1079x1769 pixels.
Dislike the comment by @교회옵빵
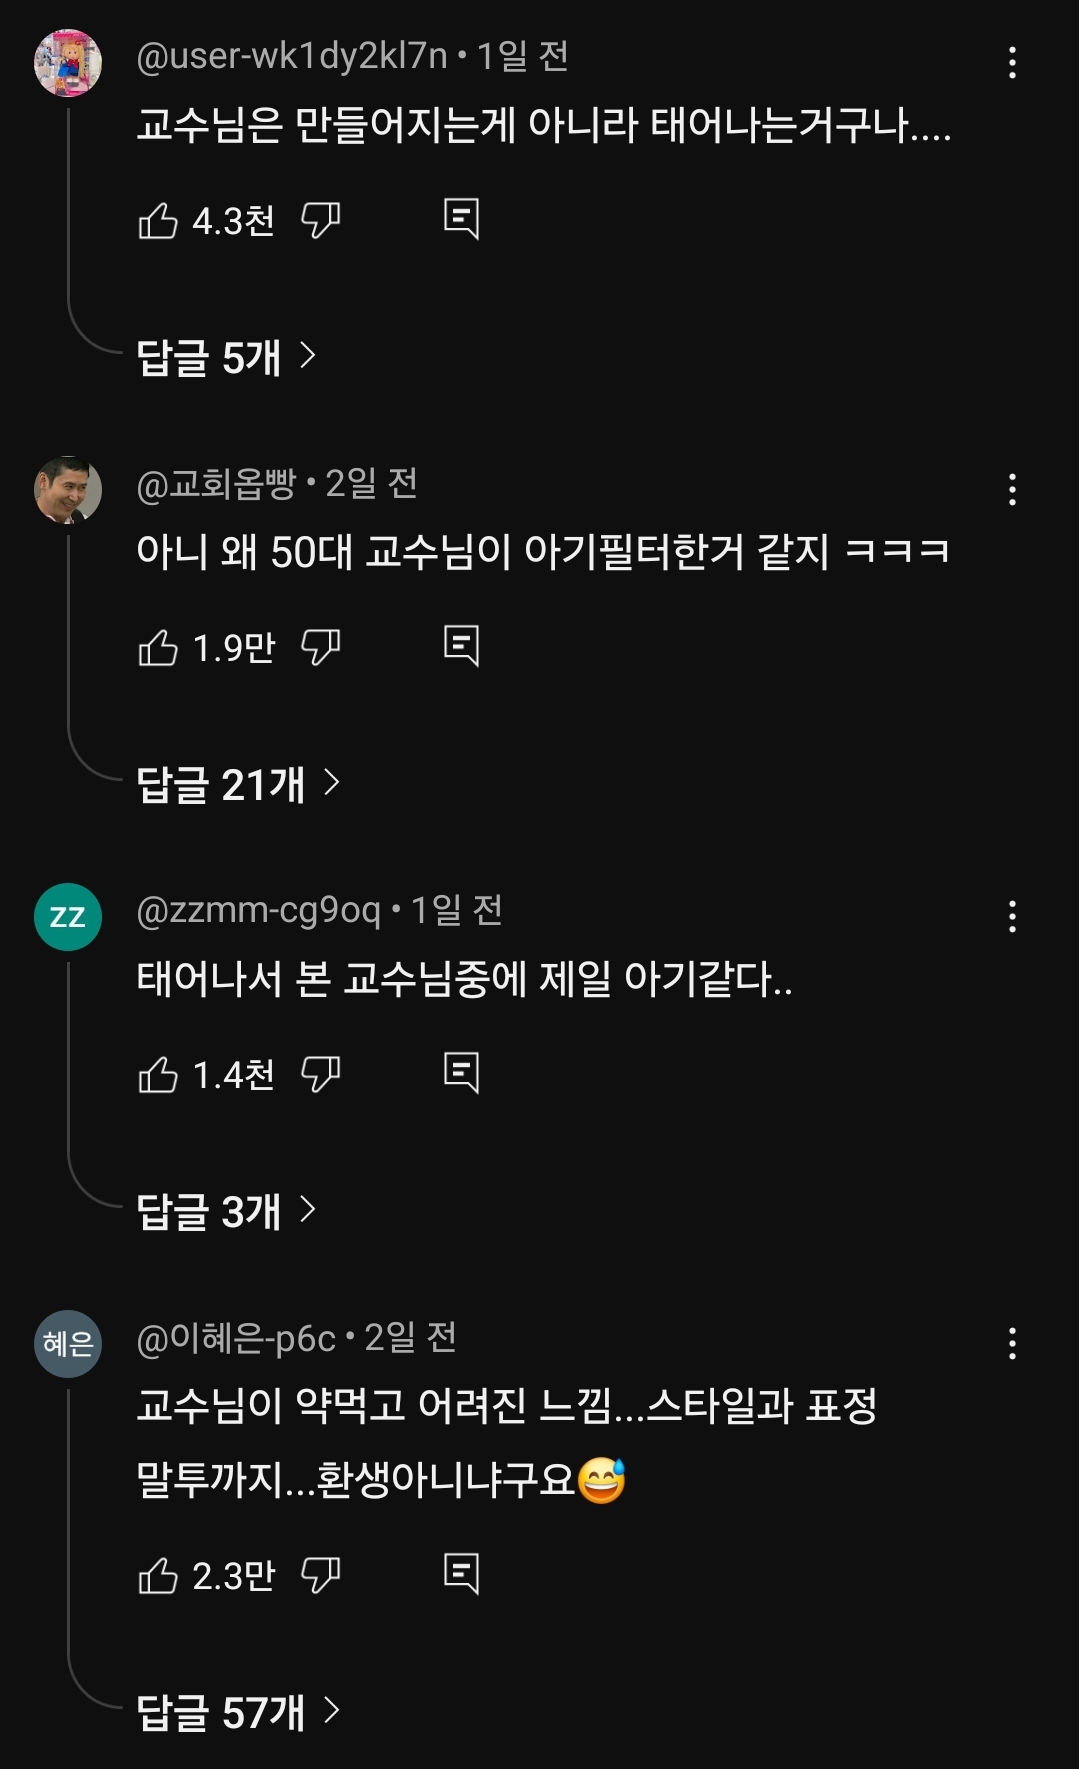pyautogui.click(x=321, y=647)
